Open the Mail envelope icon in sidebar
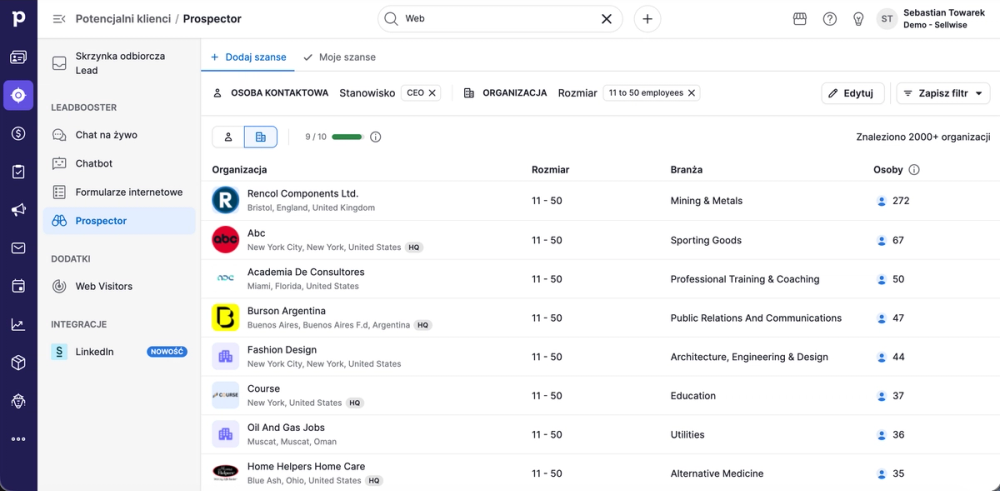Viewport: 1000px width, 491px height. point(18,248)
